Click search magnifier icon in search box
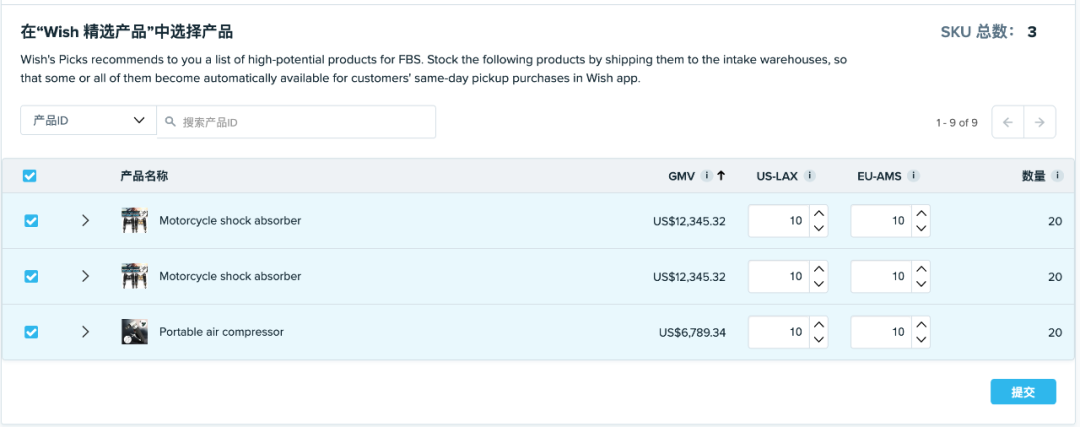The image size is (1080, 427). click(x=171, y=122)
